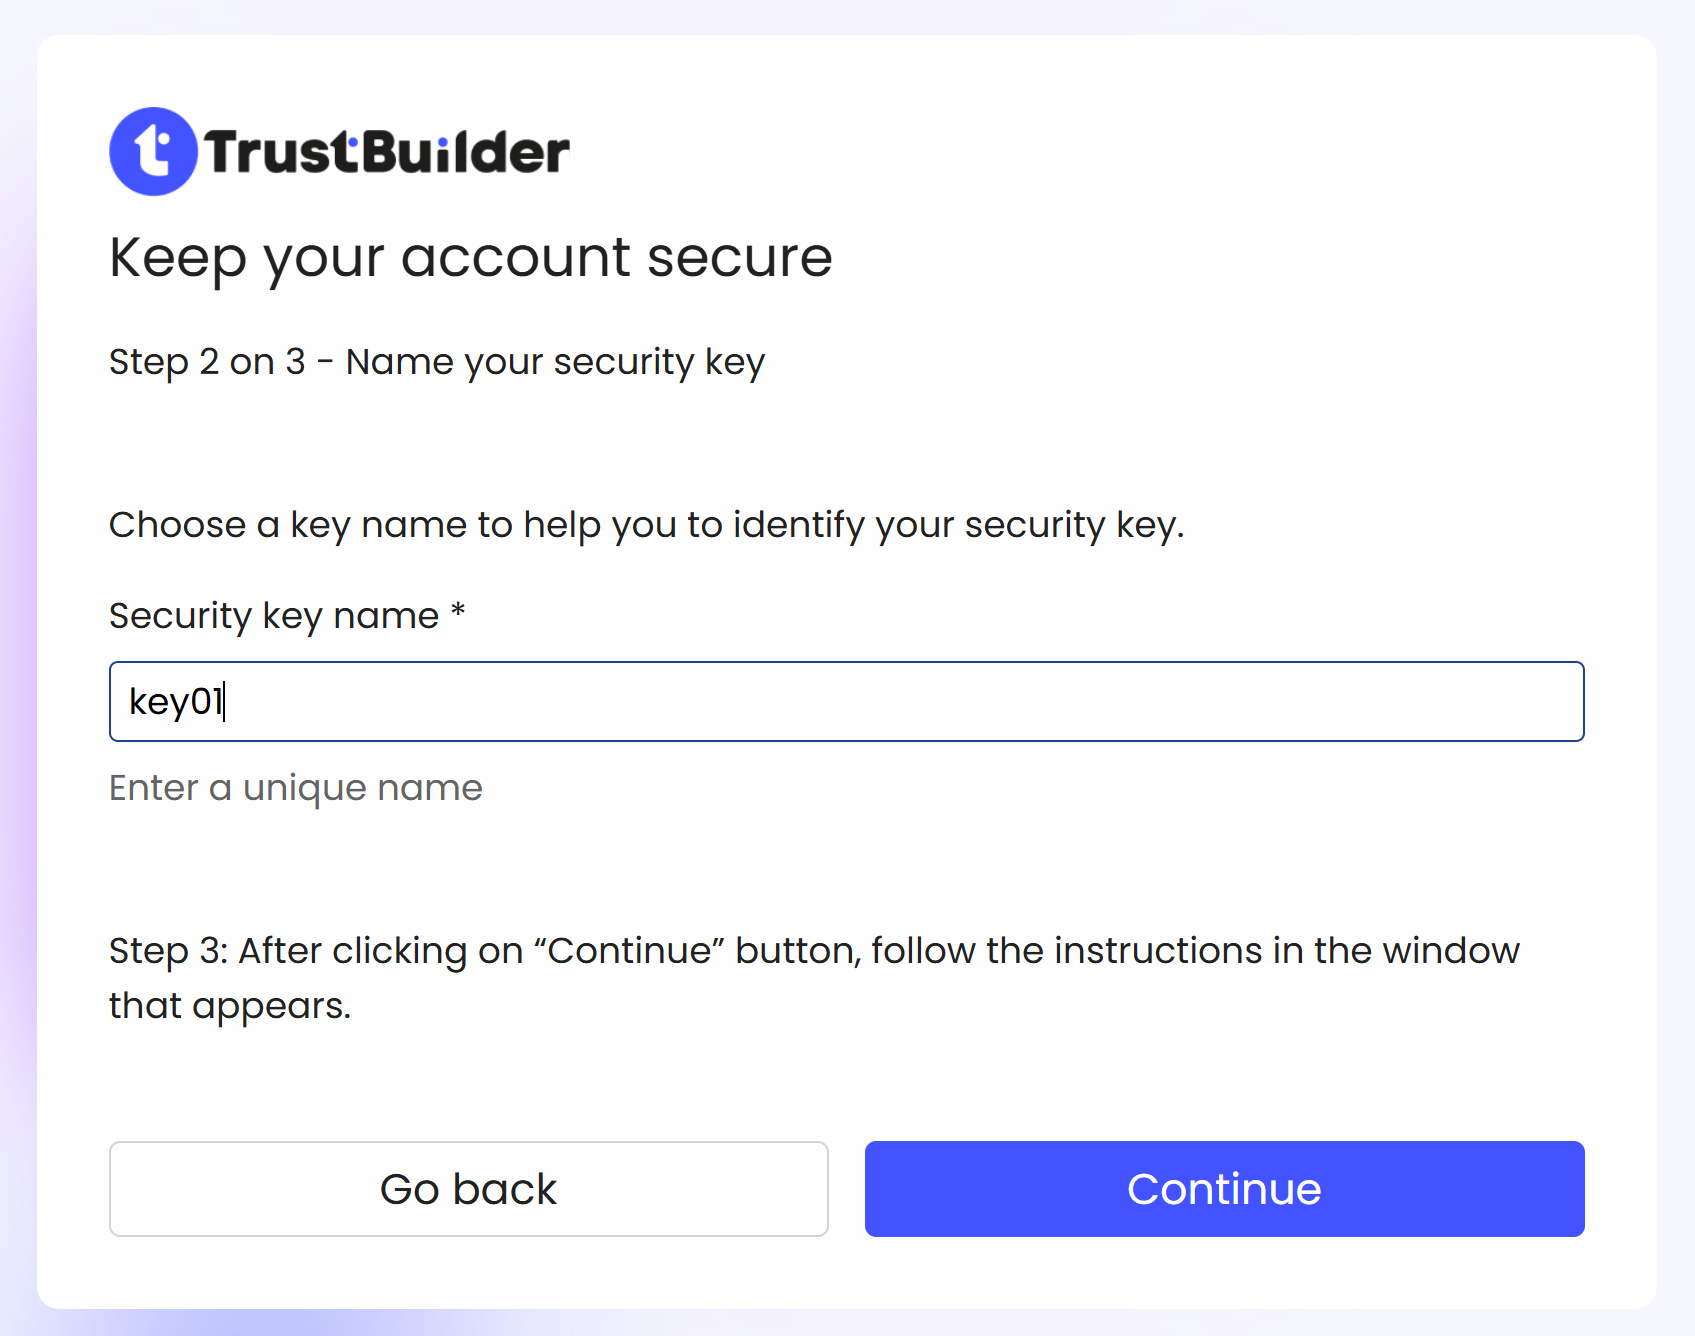The height and width of the screenshot is (1336, 1695).
Task: Click the blue TrustBuilder circle logo icon
Action: click(x=153, y=152)
